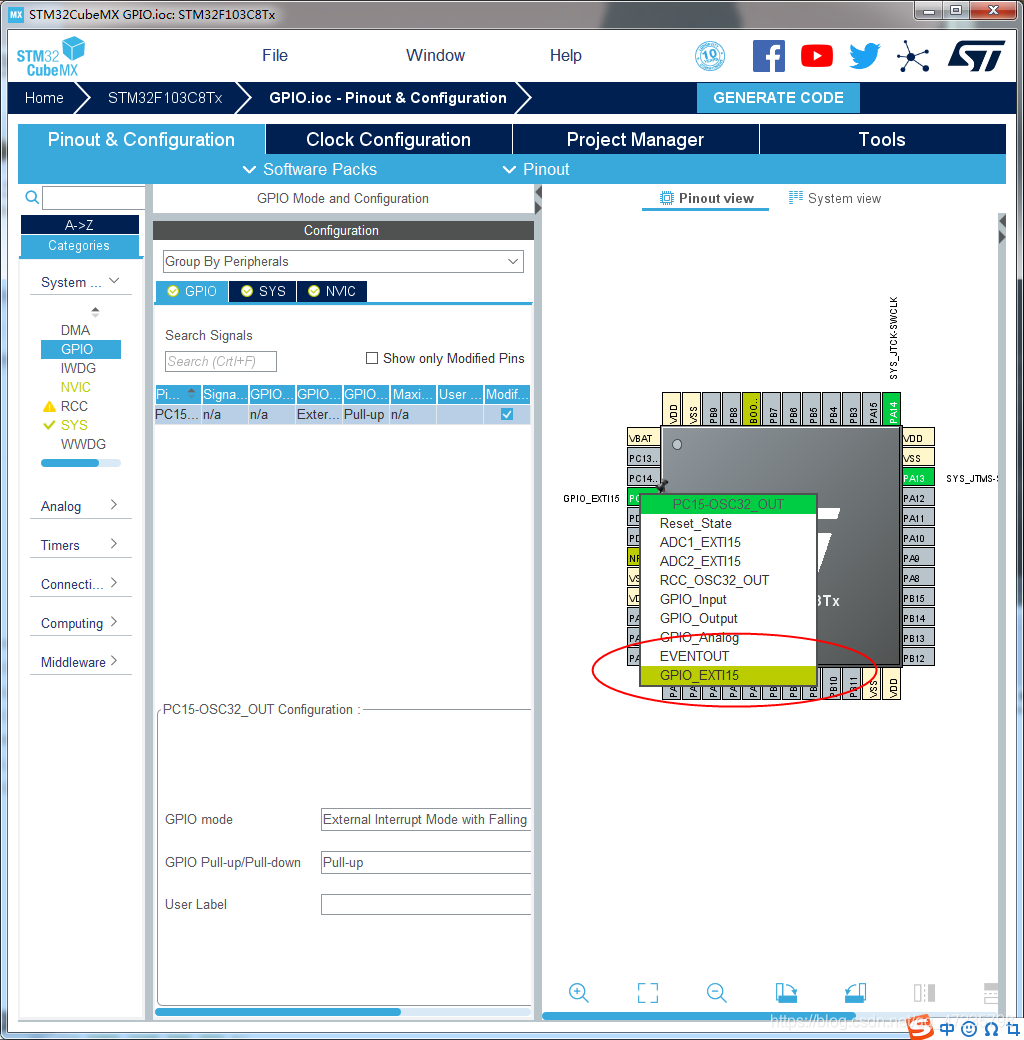Open the GPIO Pull-up/Pull-down combo box
This screenshot has width=1024, height=1040.
(x=426, y=862)
